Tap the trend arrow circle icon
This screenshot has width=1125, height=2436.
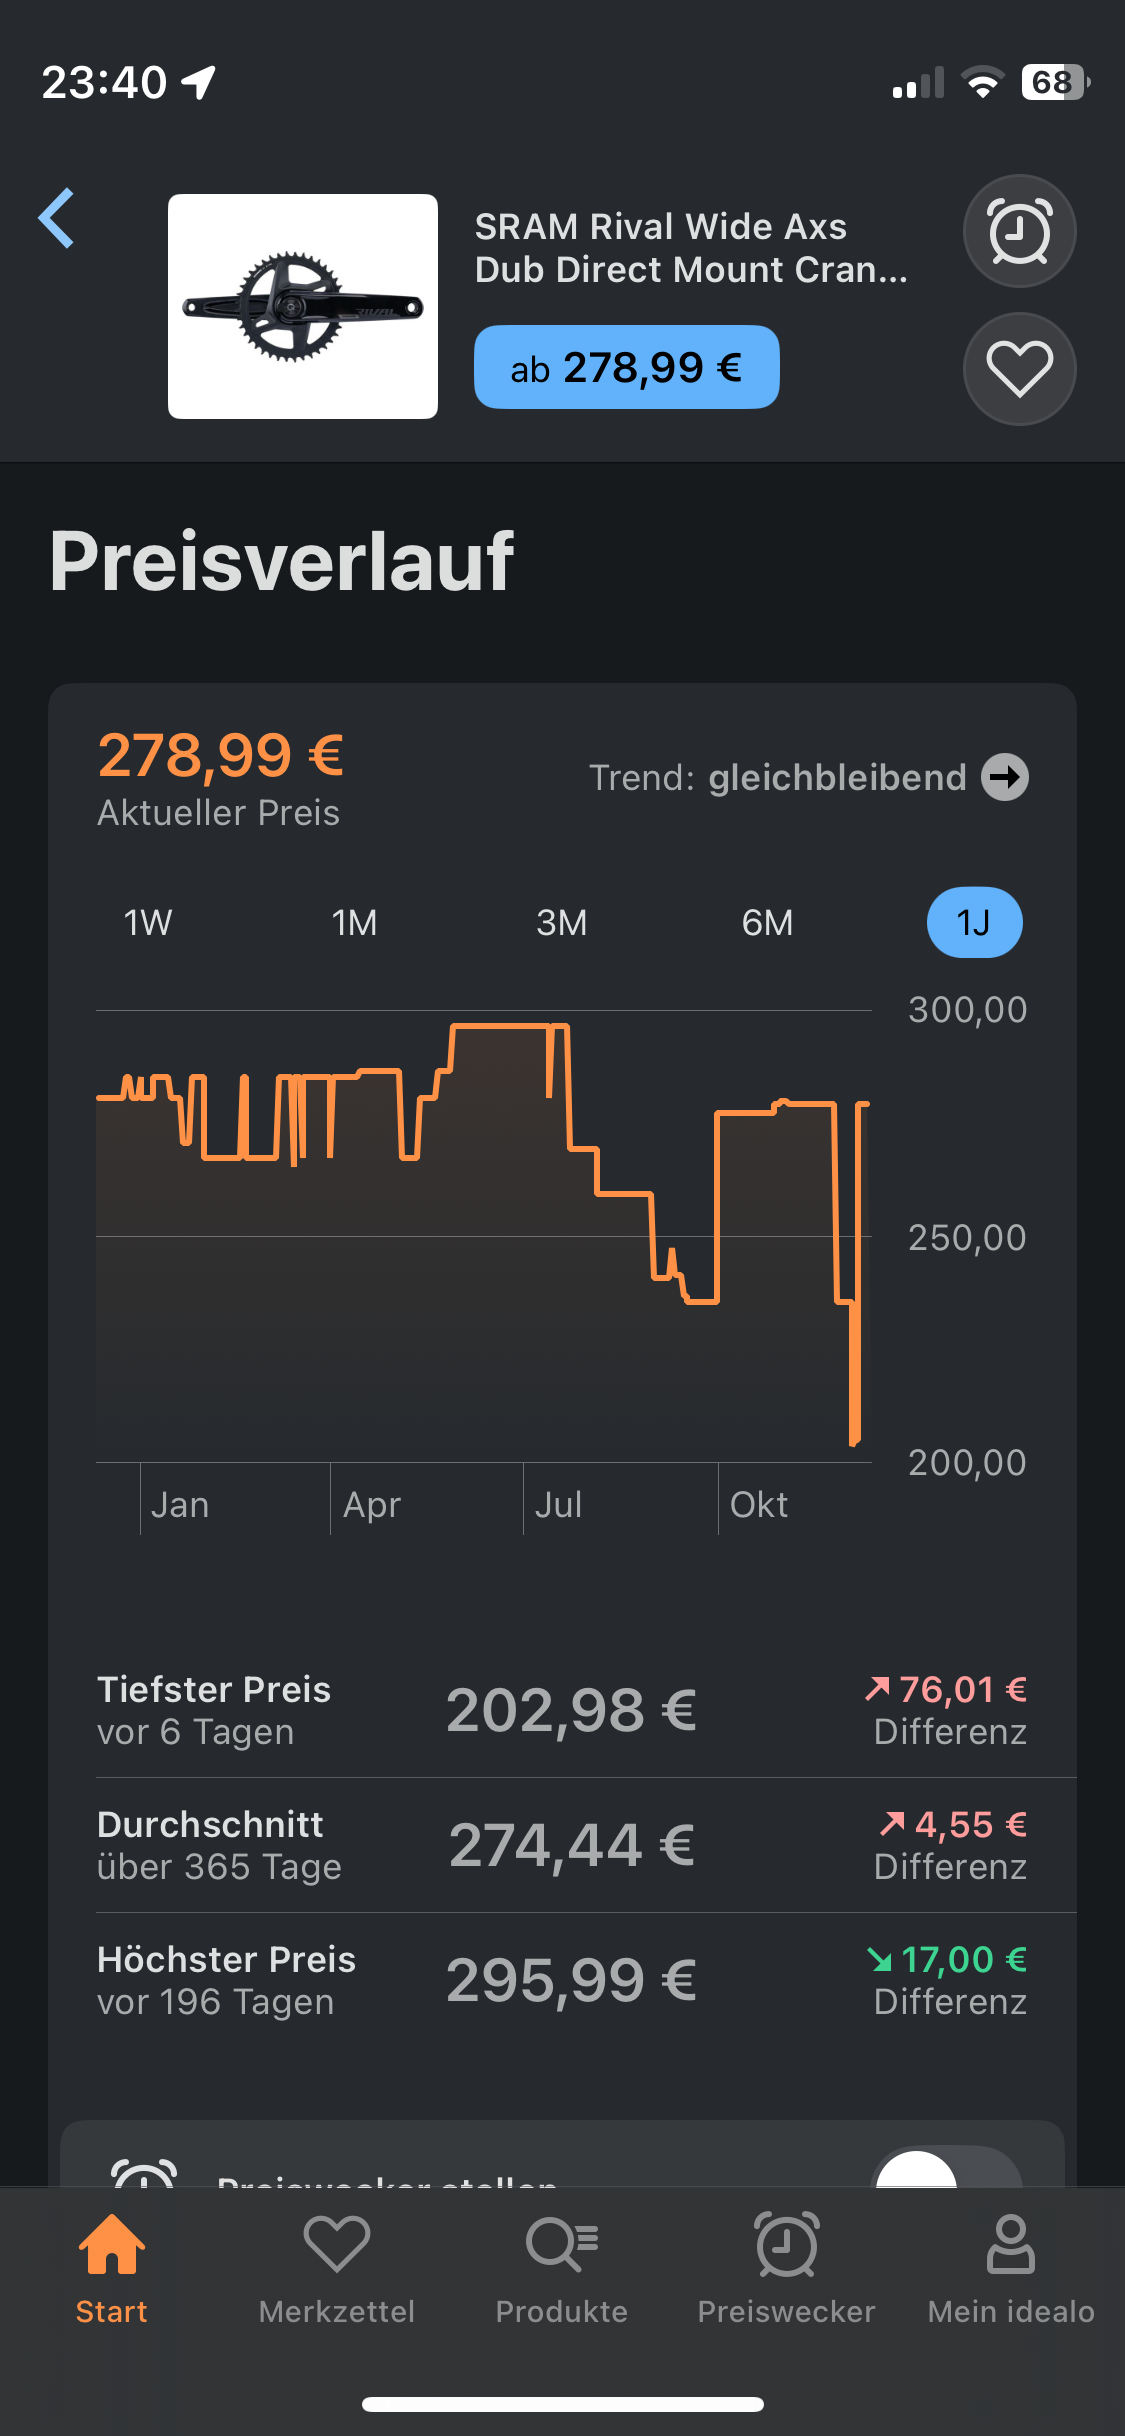pyautogui.click(x=1005, y=777)
